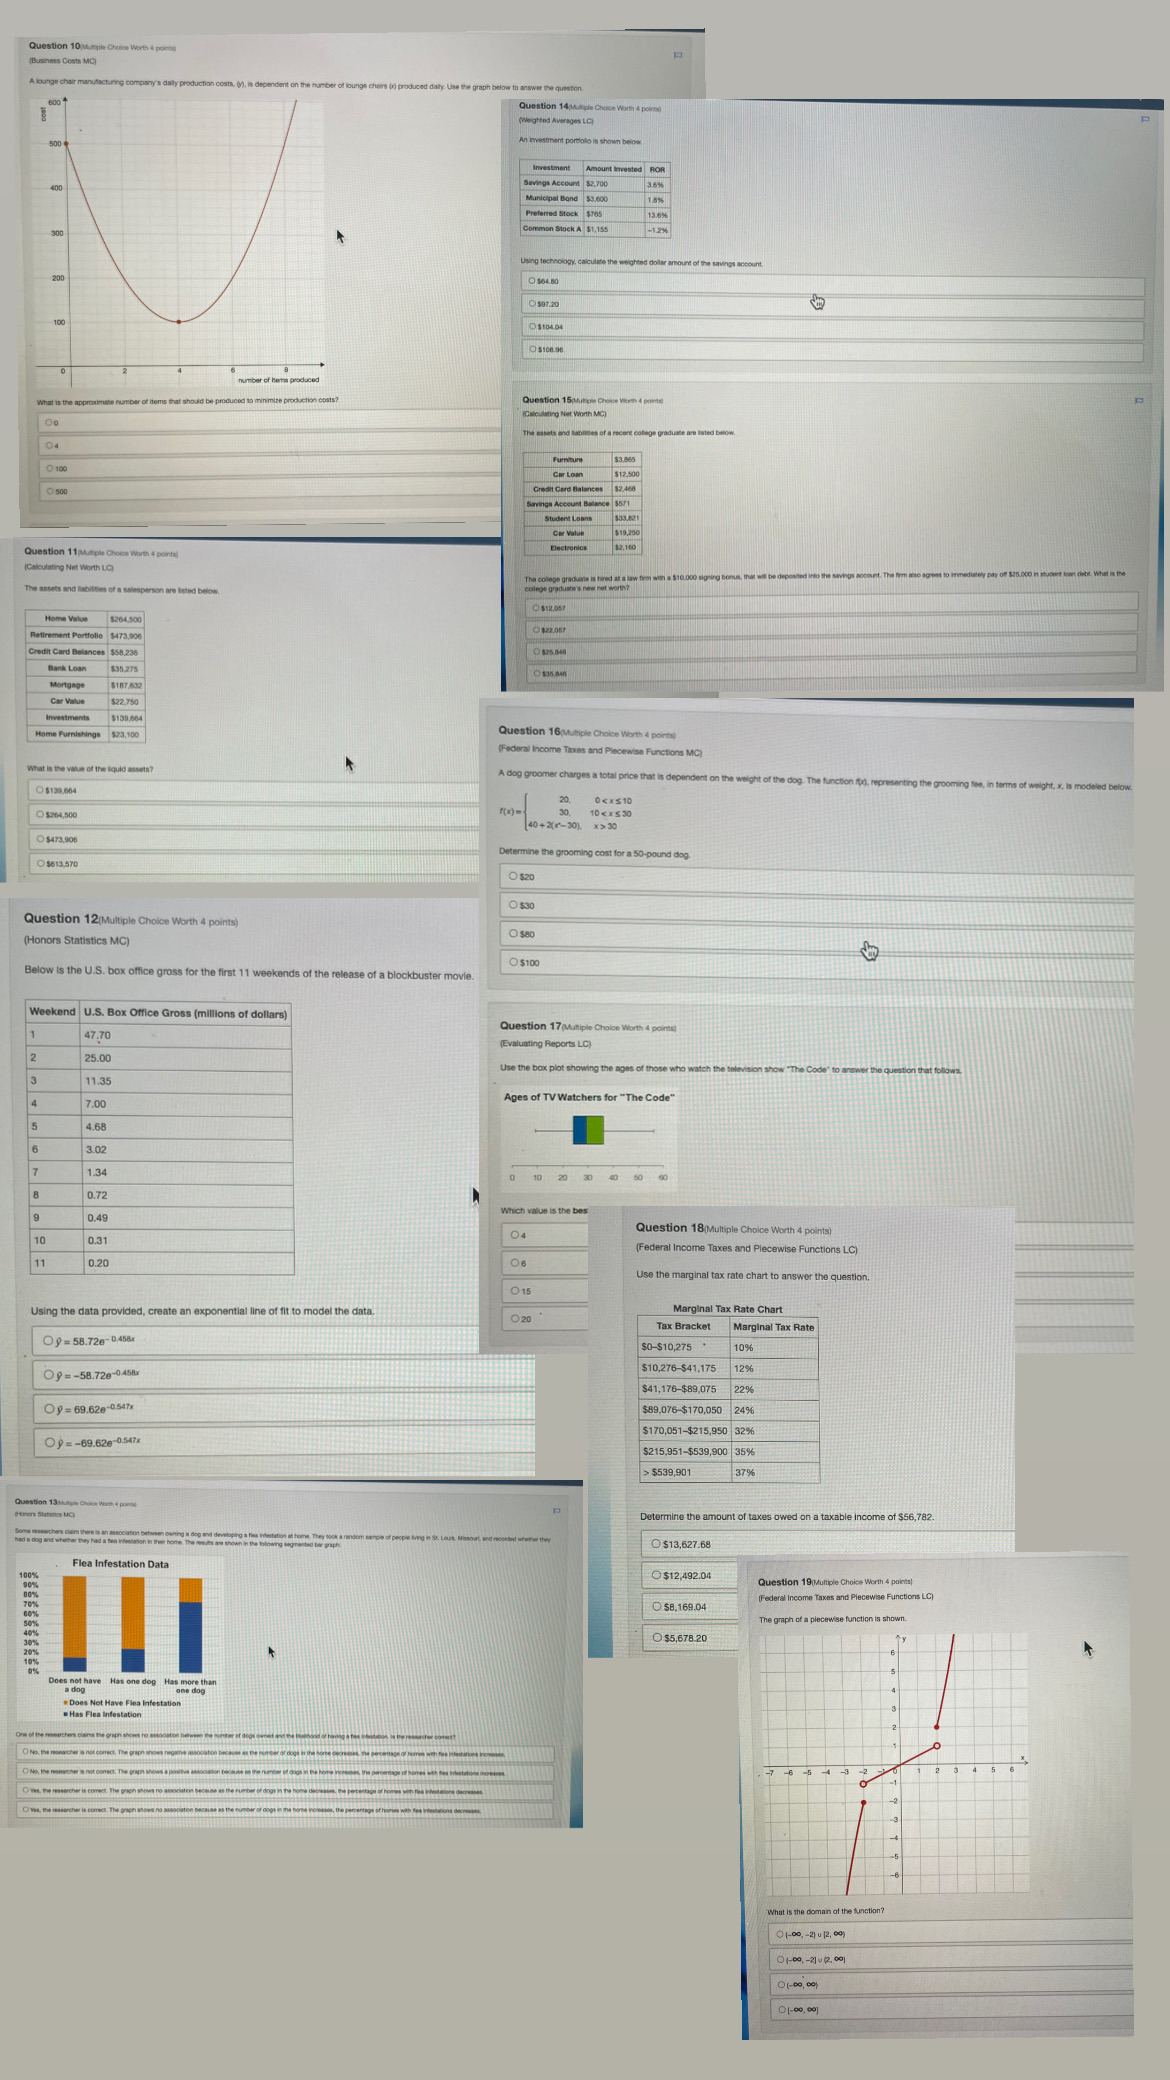Image resolution: width=1170 pixels, height=2080 pixels.
Task: Select answer 4 in Question 10
Action: point(49,445)
